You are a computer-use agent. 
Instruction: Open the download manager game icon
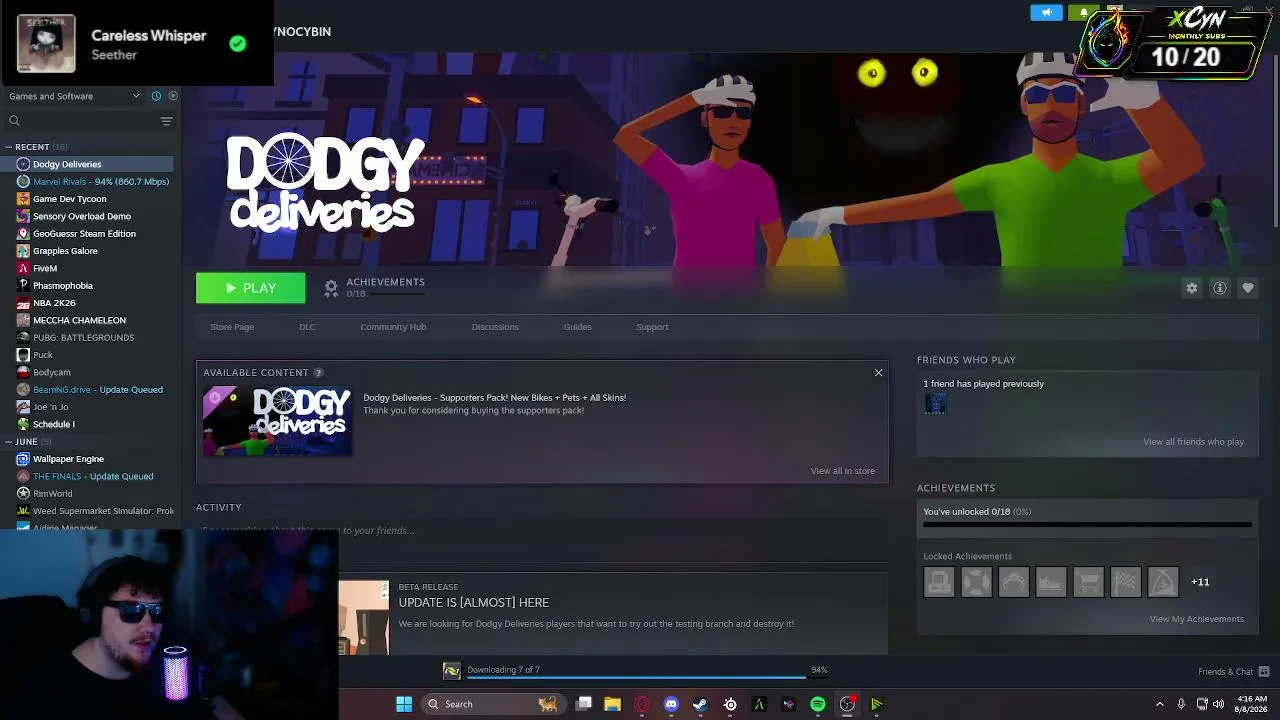(x=452, y=671)
